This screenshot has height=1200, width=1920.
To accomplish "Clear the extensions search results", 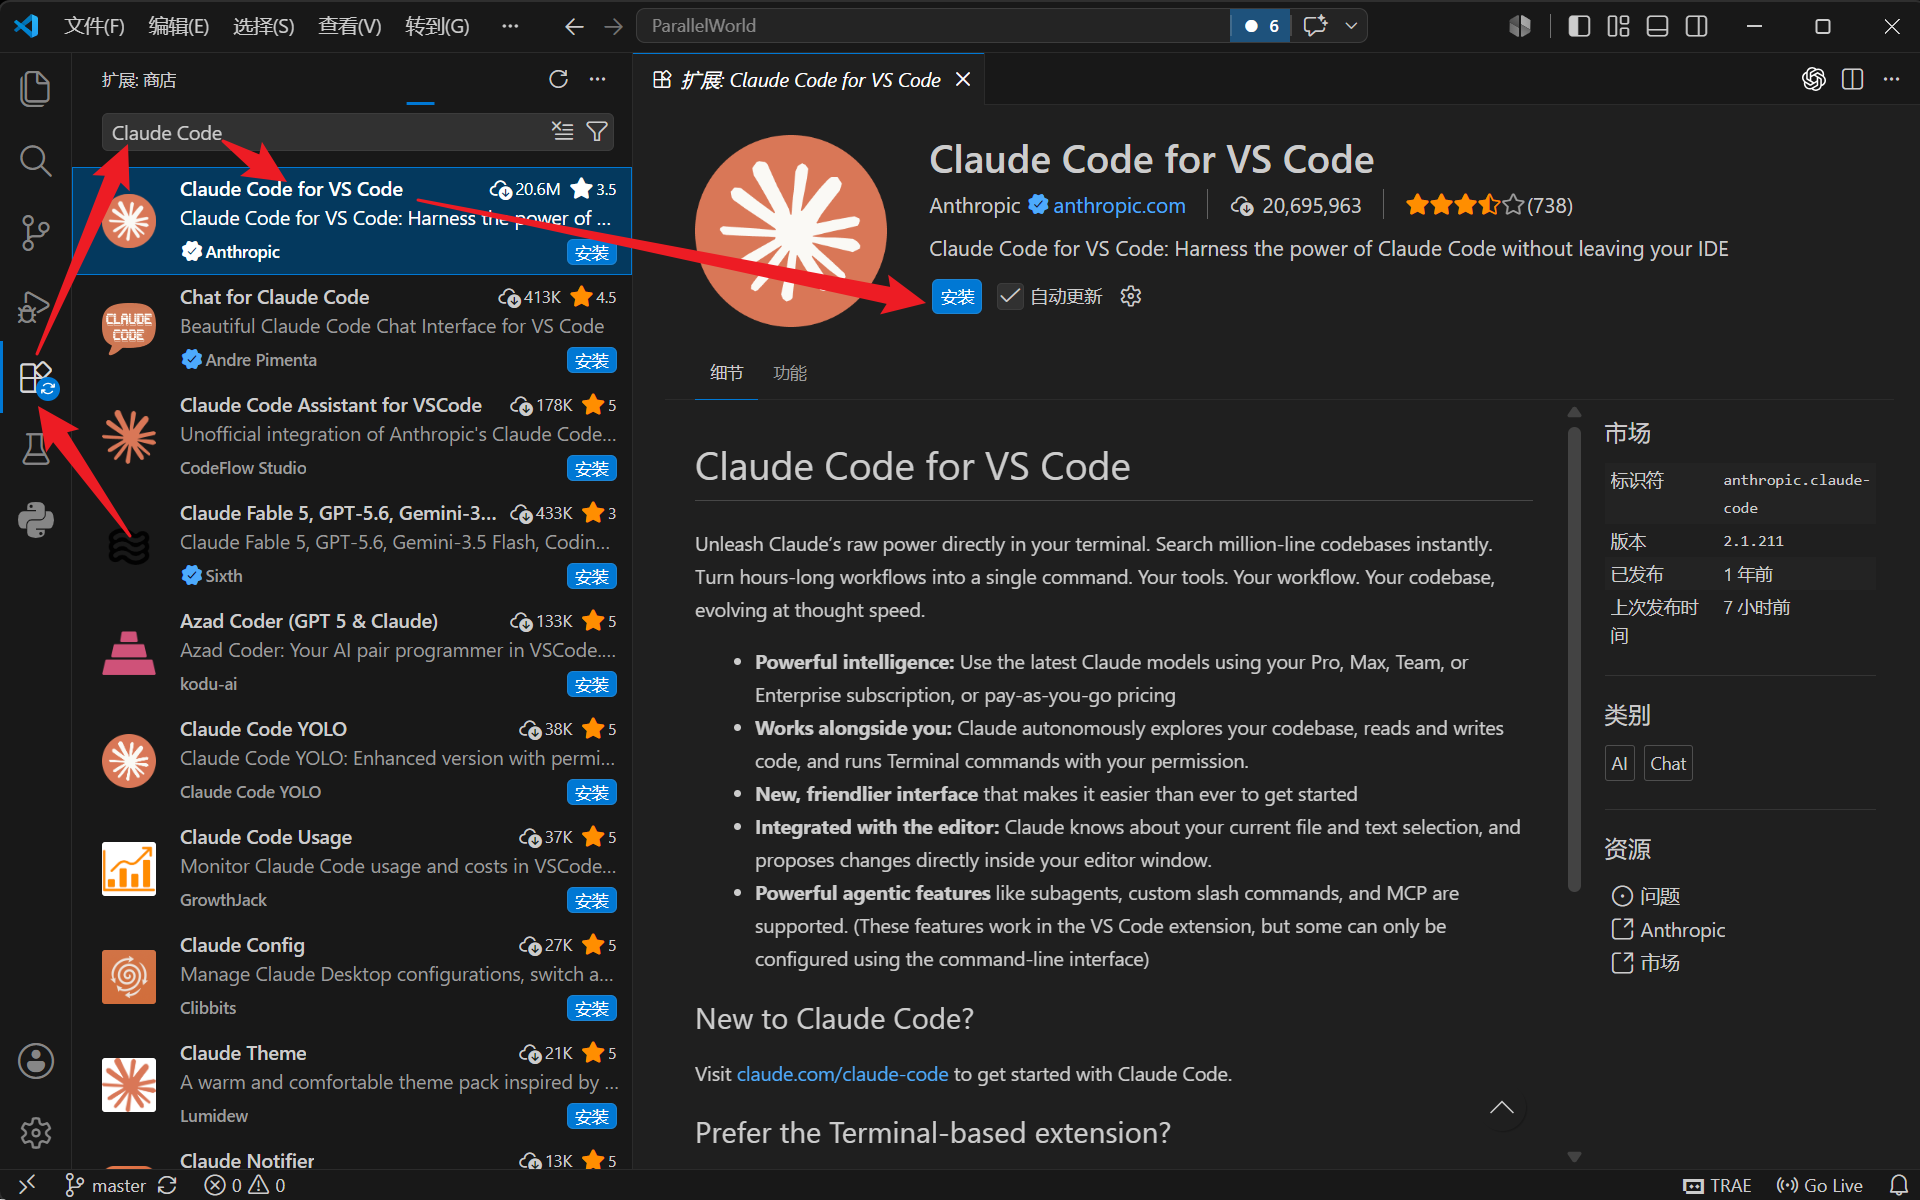I will click(563, 131).
